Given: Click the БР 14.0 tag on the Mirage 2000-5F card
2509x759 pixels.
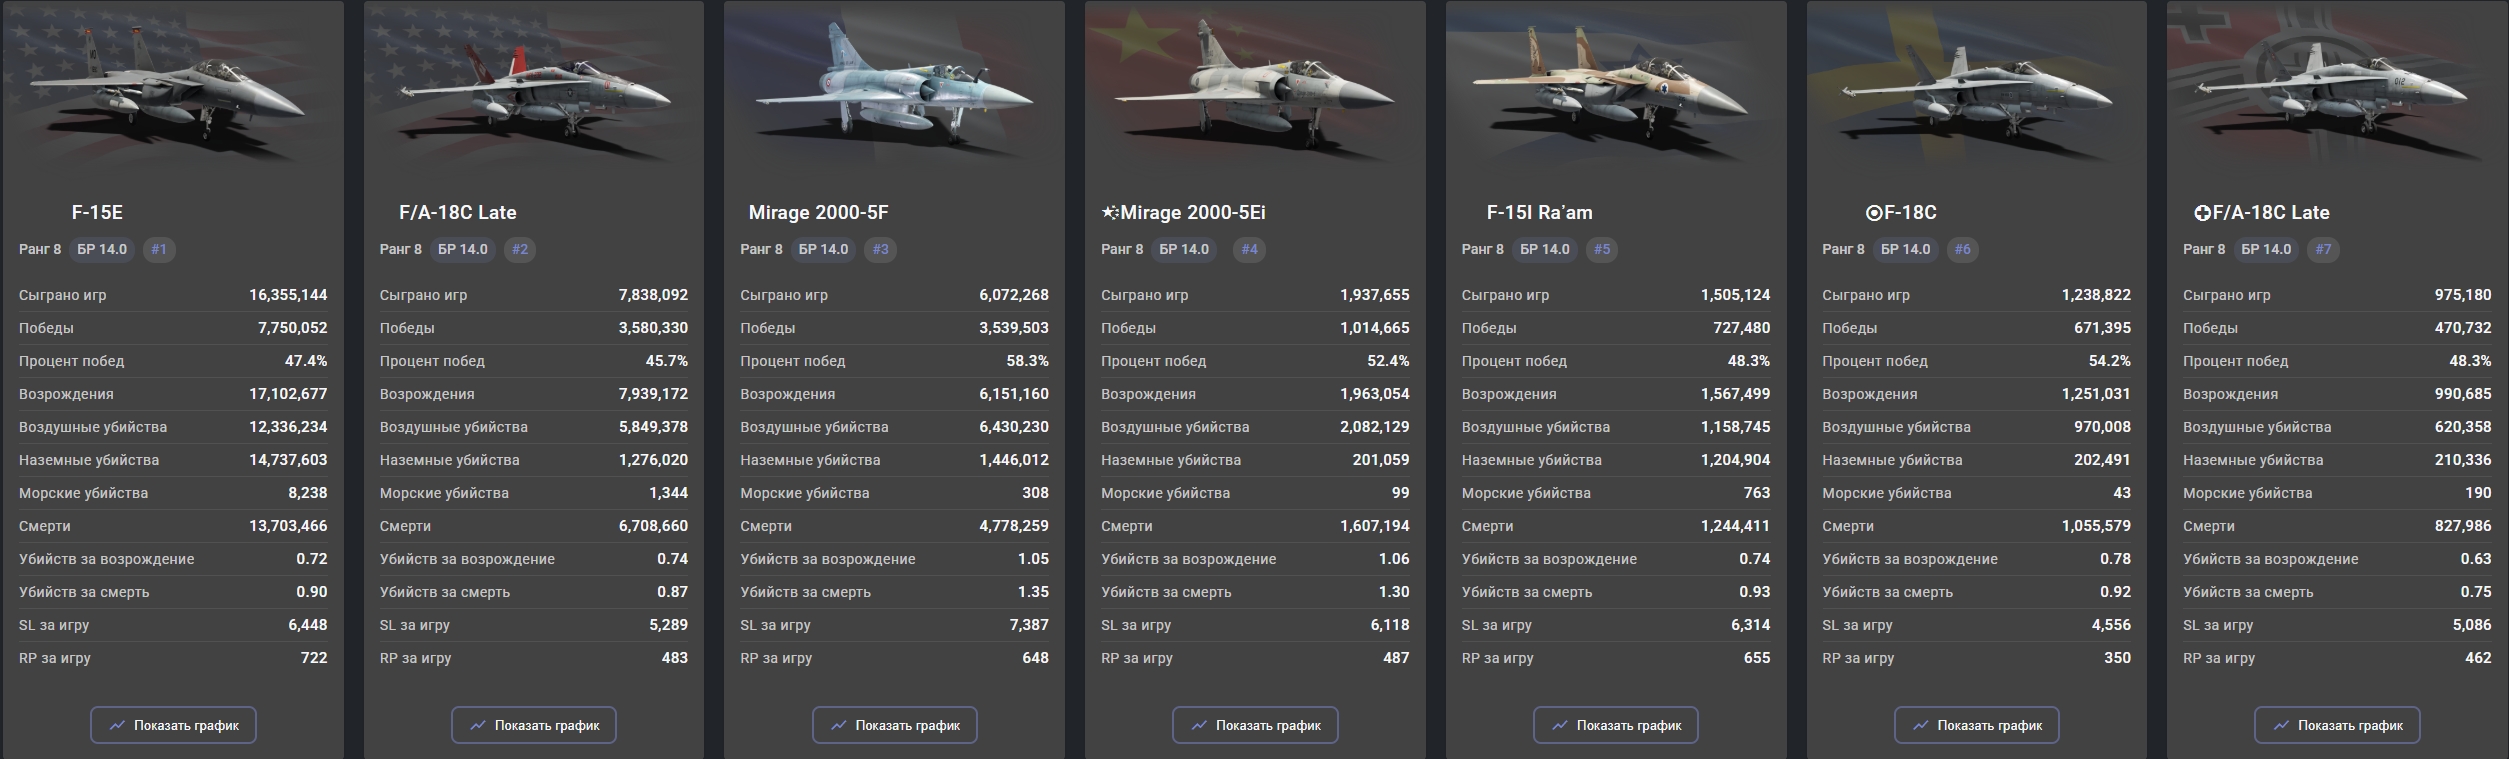Looking at the screenshot, I should (823, 249).
